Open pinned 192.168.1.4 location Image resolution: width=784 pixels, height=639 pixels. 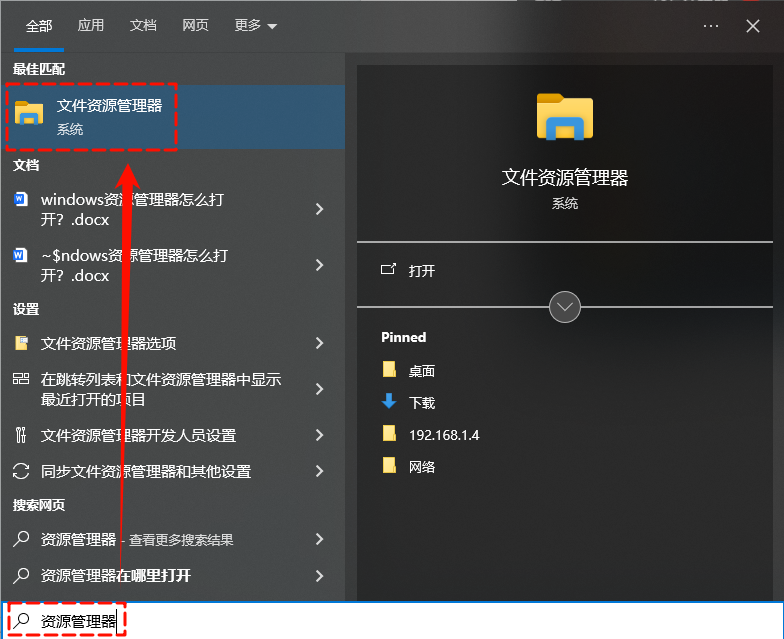tap(444, 435)
